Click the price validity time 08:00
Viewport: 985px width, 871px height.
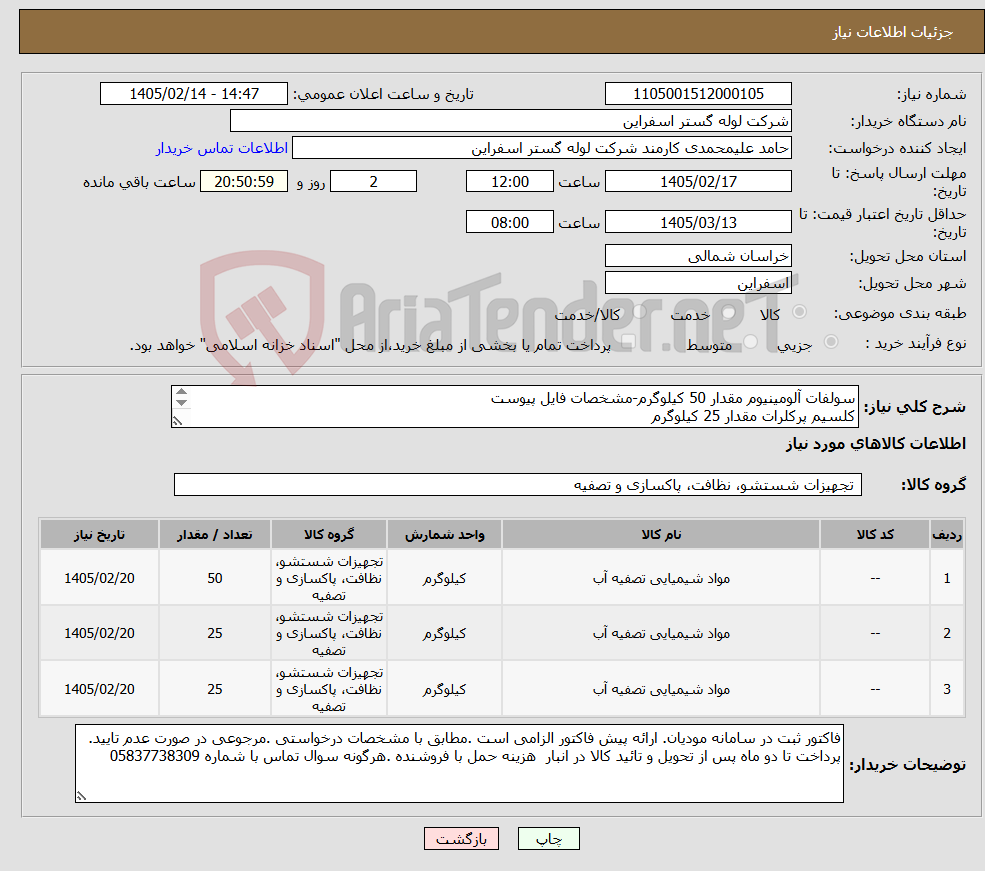[509, 222]
